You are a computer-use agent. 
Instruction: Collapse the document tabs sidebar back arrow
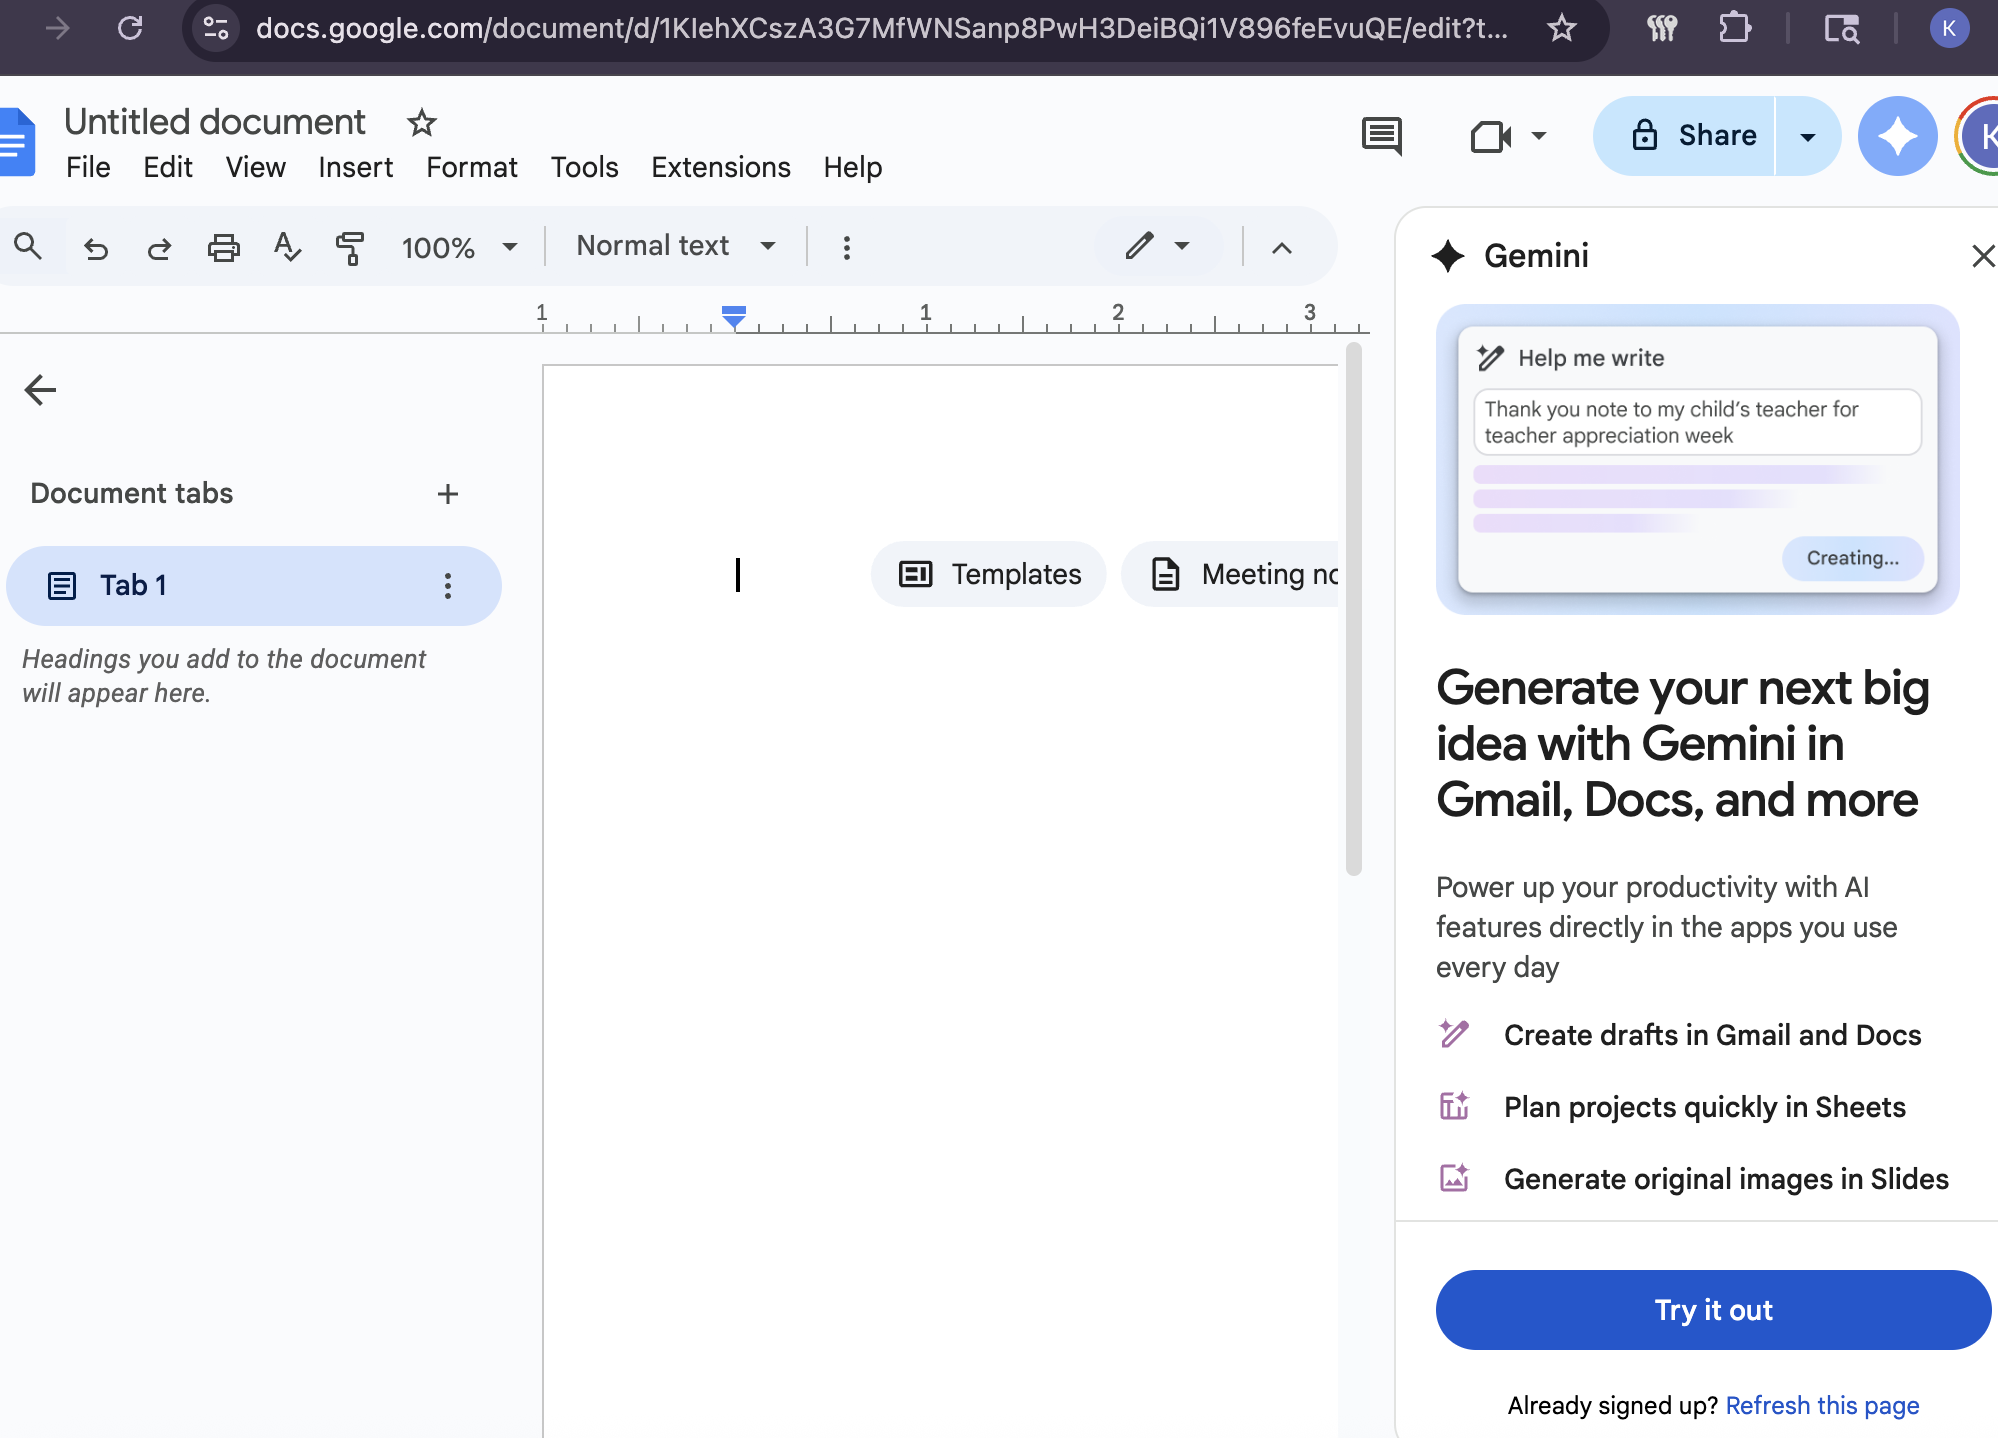tap(40, 390)
